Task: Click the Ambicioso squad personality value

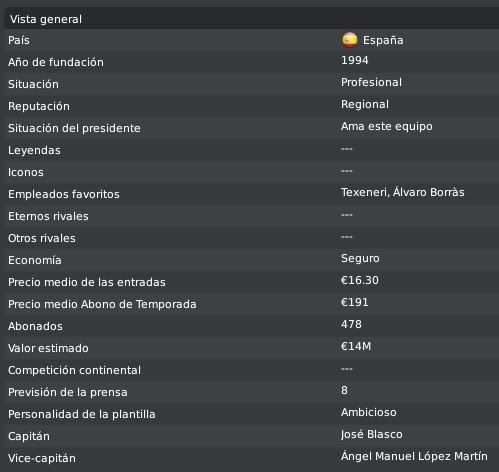Action: click(369, 412)
